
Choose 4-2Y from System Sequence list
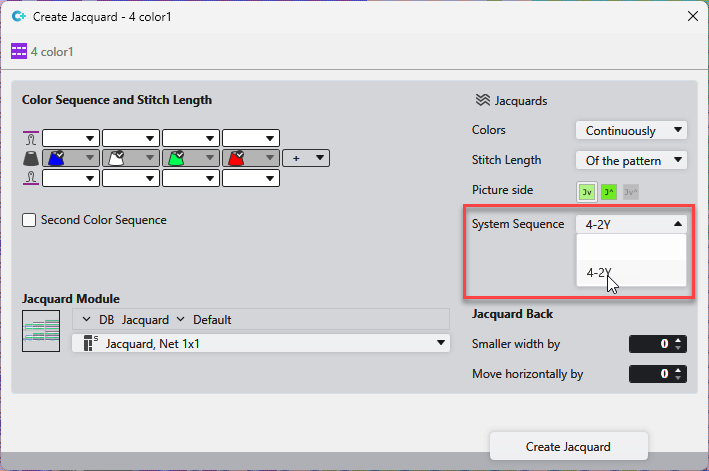(600, 273)
